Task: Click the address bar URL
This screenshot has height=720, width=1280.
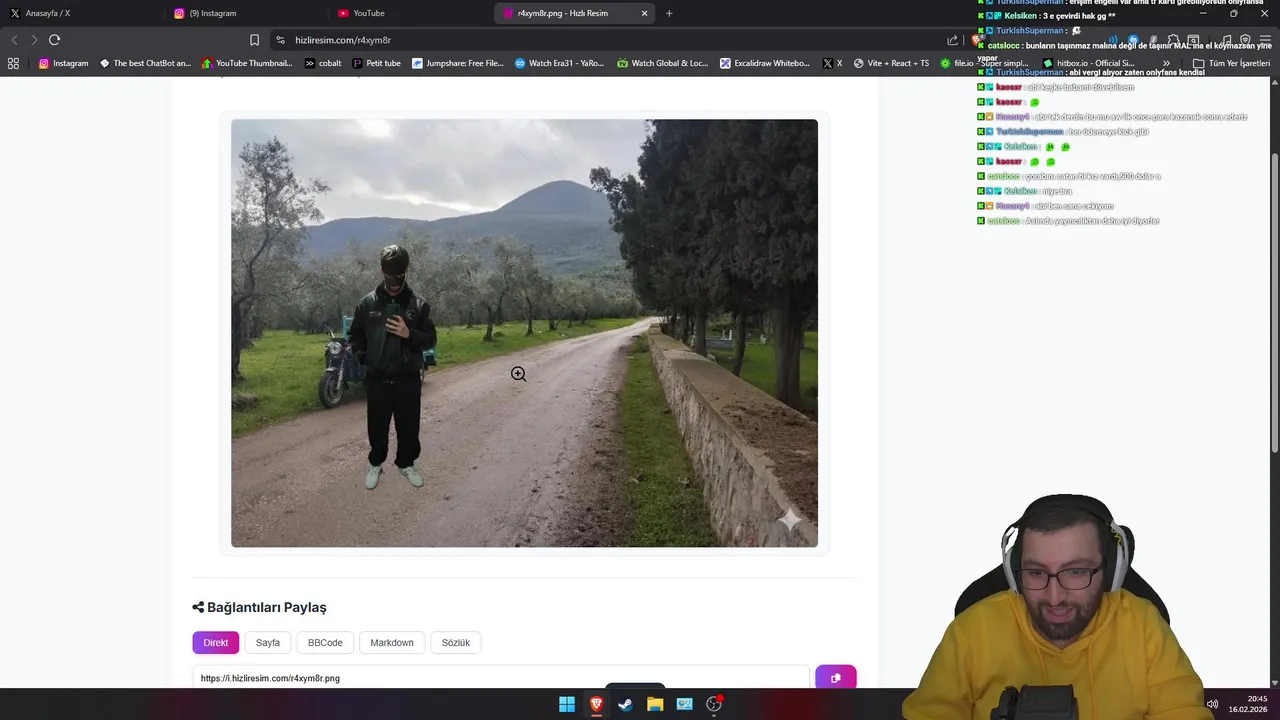Action: 343,40
